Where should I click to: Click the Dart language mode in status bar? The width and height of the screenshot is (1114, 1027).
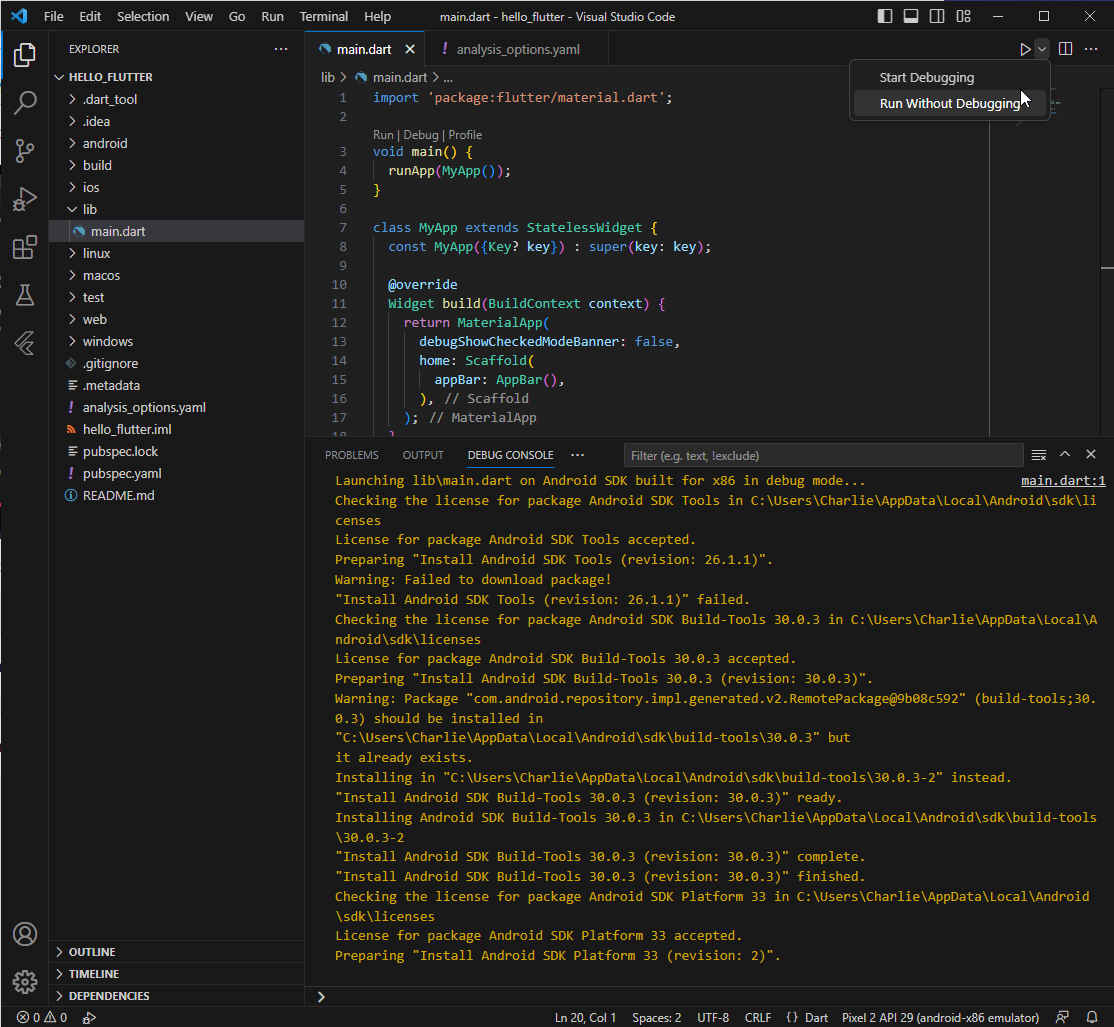click(816, 1018)
